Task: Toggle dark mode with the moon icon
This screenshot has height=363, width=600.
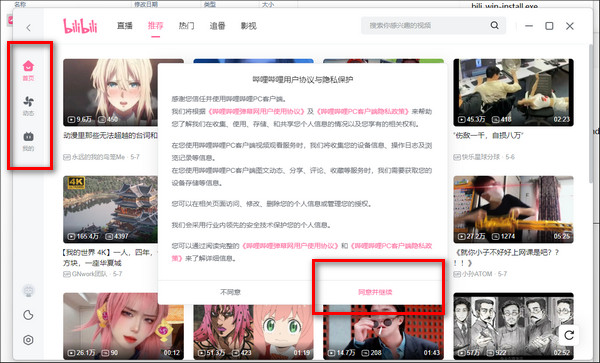Action: pos(28,315)
